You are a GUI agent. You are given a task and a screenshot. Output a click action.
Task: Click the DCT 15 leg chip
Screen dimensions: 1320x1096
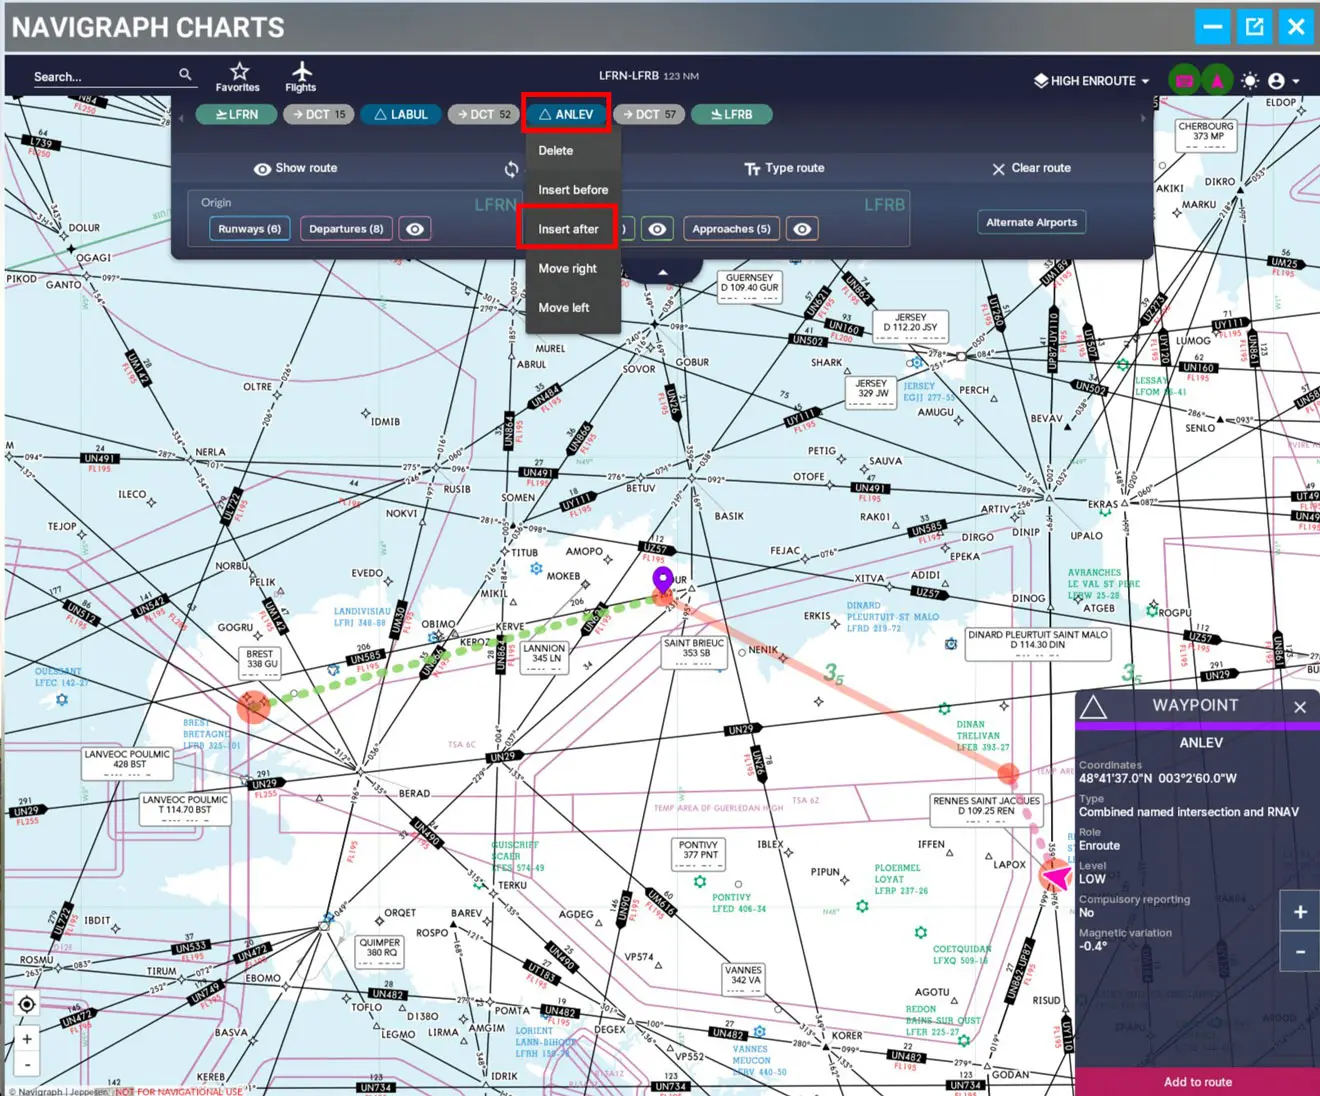coord(318,115)
